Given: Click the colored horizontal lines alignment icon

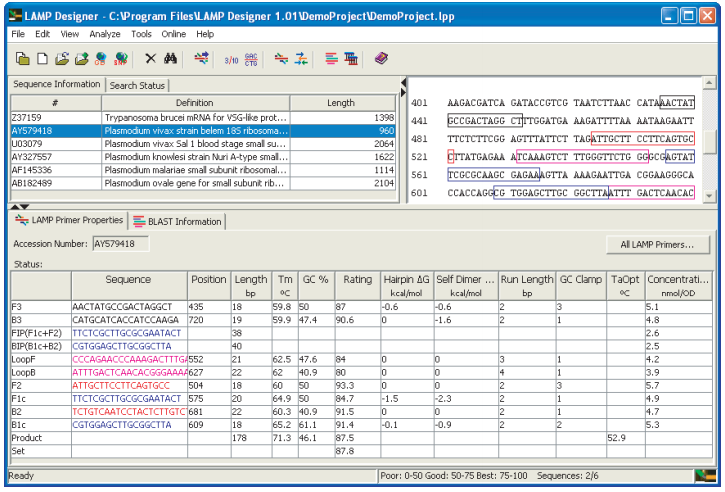Looking at the screenshot, I should pos(331,59).
